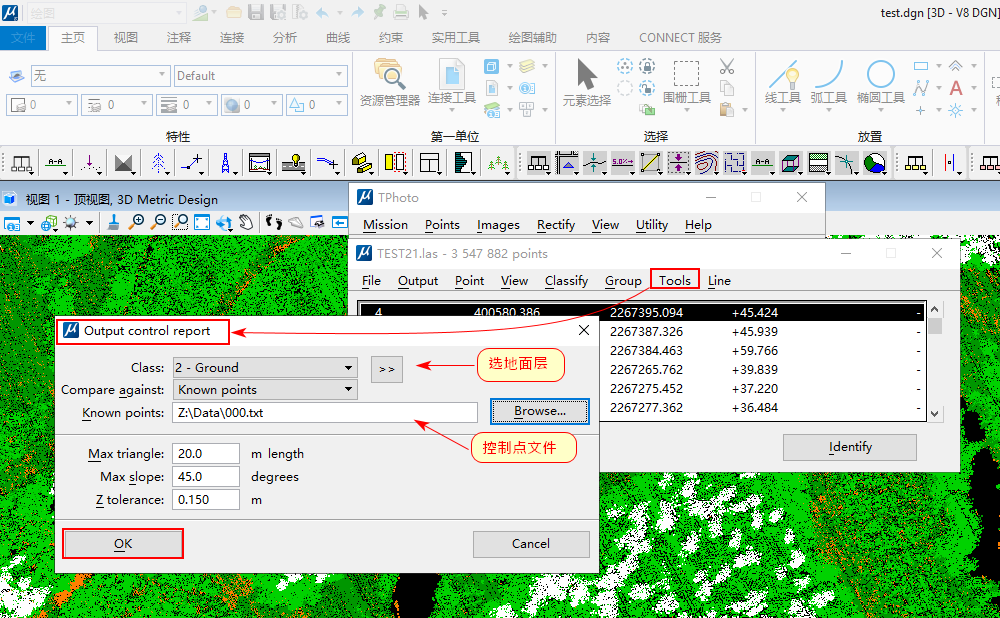Open the color dropdown showing 0 in ribbon
The image size is (1000, 618).
[x=42, y=105]
